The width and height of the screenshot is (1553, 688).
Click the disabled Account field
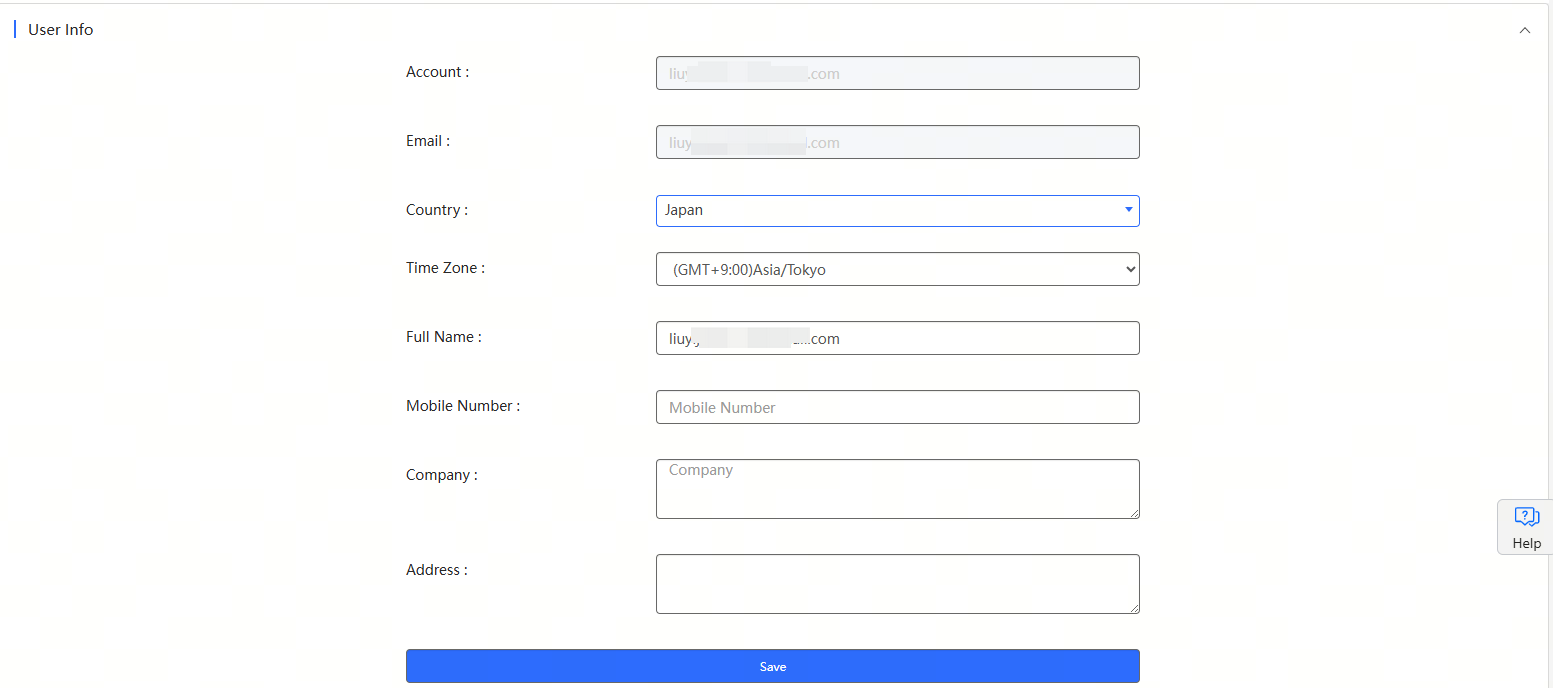(x=897, y=73)
